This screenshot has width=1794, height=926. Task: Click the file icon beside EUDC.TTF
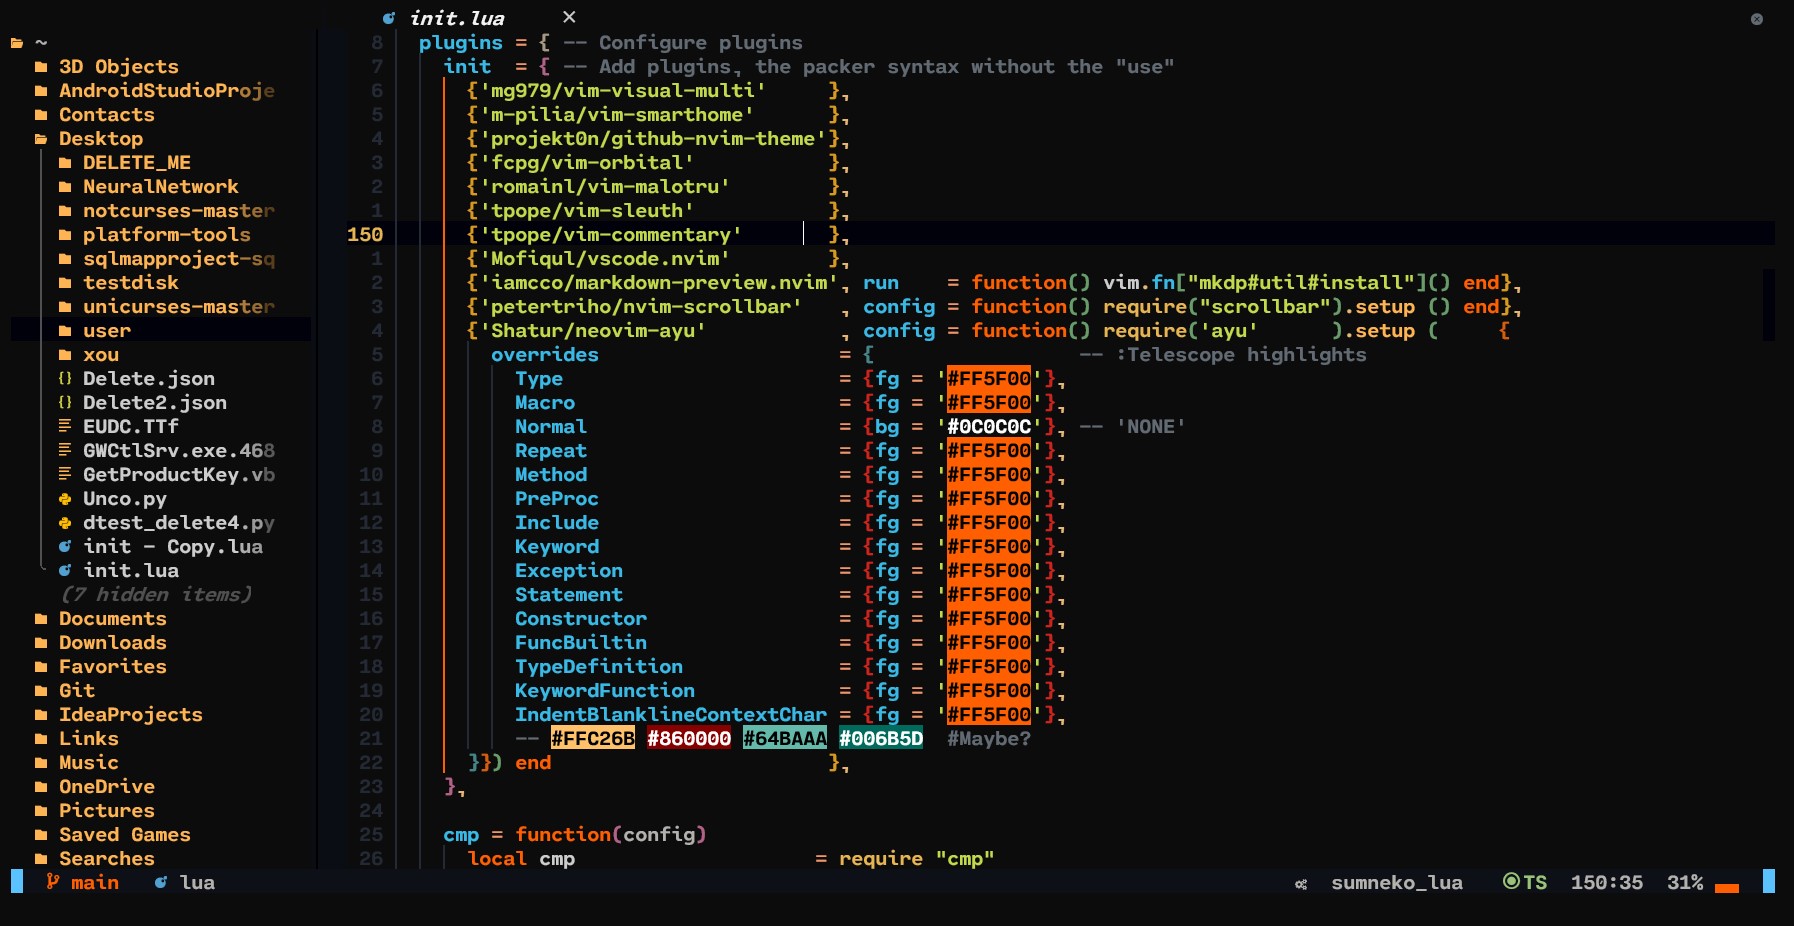65,427
